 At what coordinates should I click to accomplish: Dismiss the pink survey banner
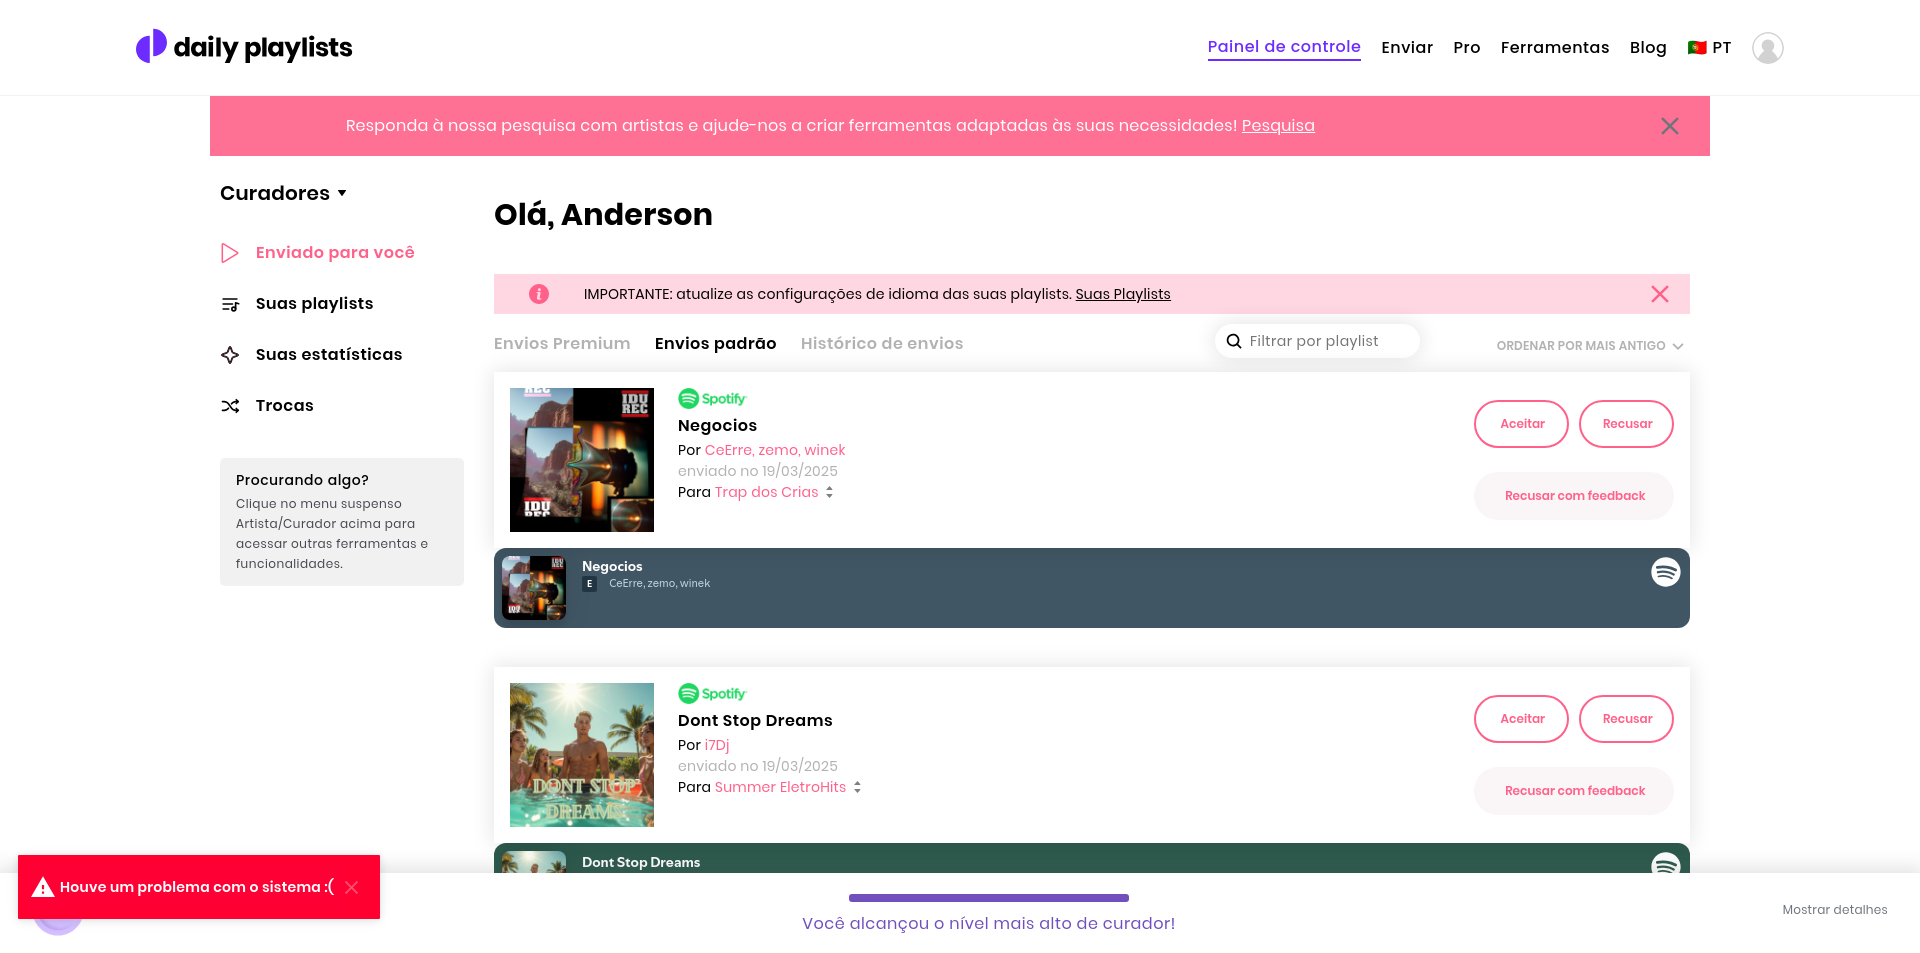coord(1669,126)
